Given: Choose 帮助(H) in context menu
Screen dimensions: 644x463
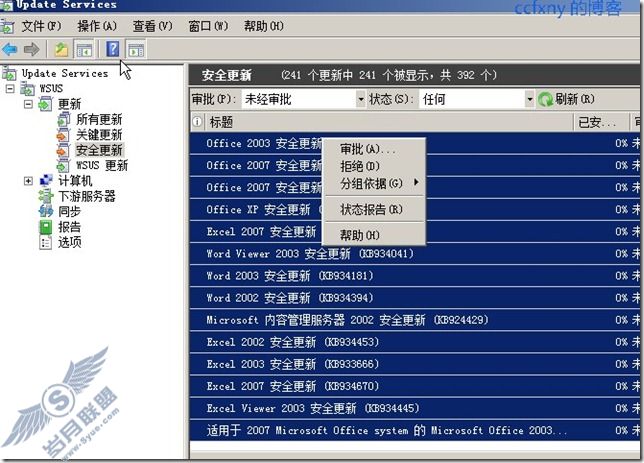Looking at the screenshot, I should pos(374,235).
